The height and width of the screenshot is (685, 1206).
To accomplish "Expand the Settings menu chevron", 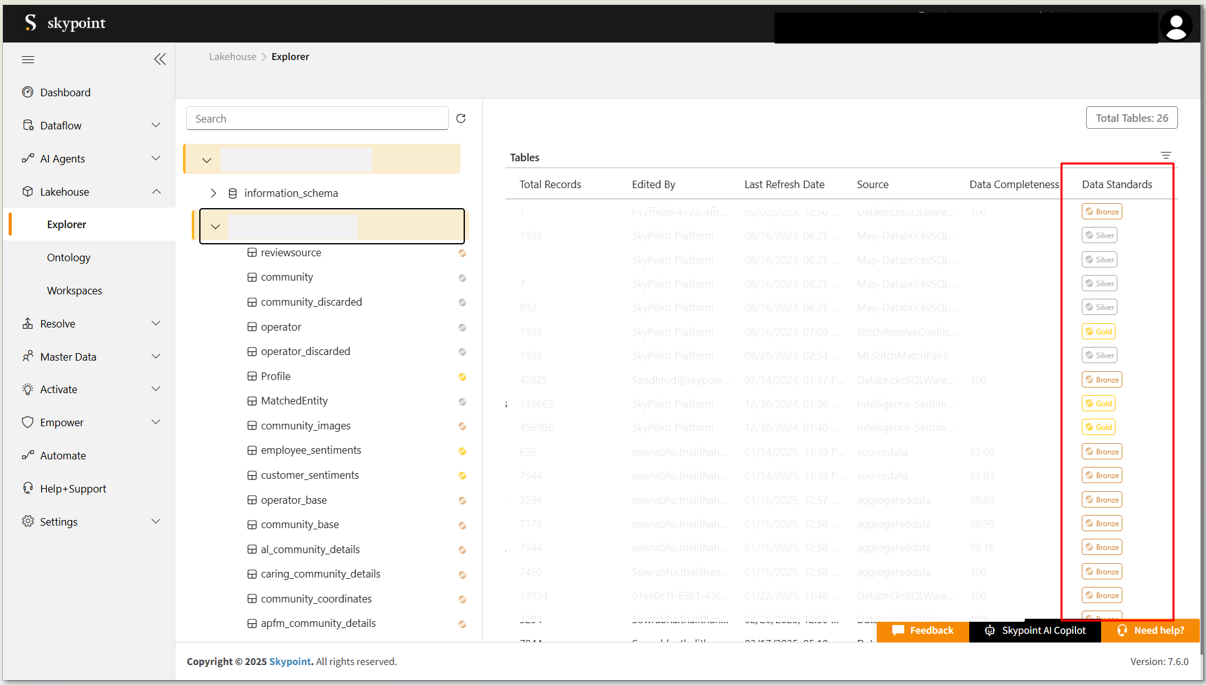I will tap(155, 522).
